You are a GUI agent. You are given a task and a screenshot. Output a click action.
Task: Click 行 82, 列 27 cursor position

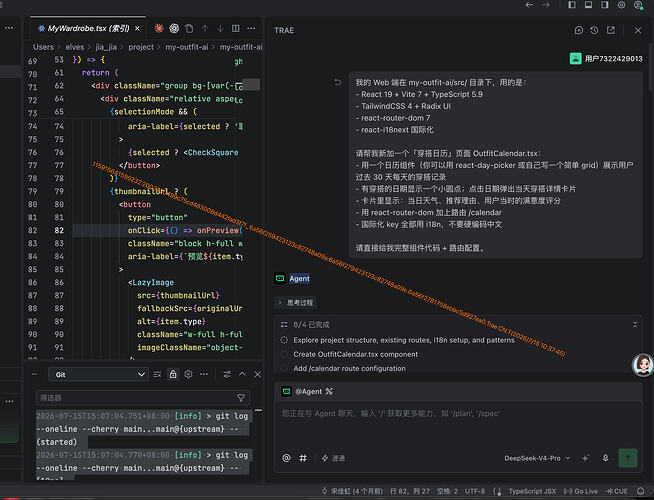coord(410,491)
